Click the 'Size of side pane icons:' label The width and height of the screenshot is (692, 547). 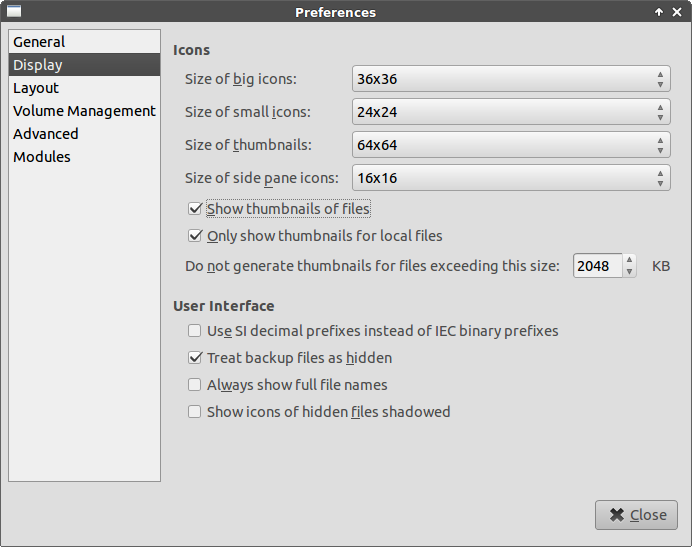pos(262,178)
